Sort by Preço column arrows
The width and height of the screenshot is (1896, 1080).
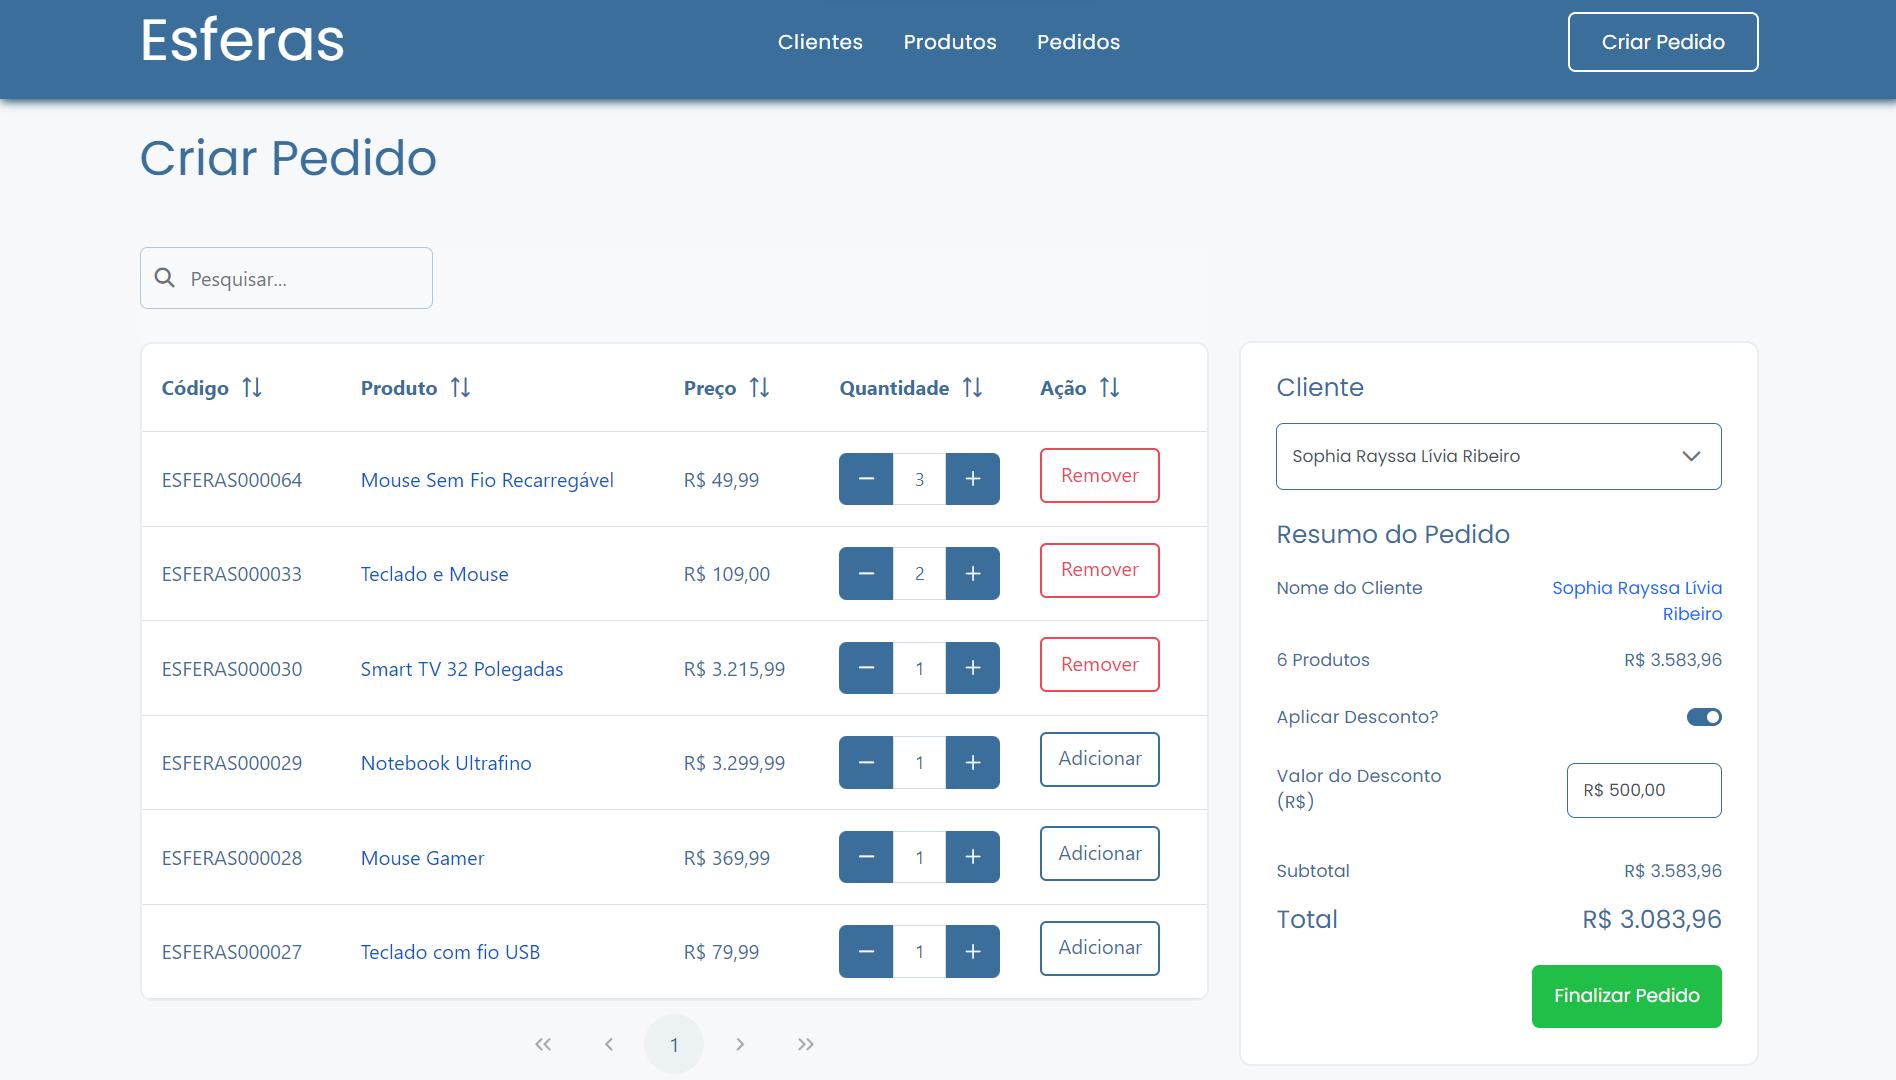coord(760,388)
